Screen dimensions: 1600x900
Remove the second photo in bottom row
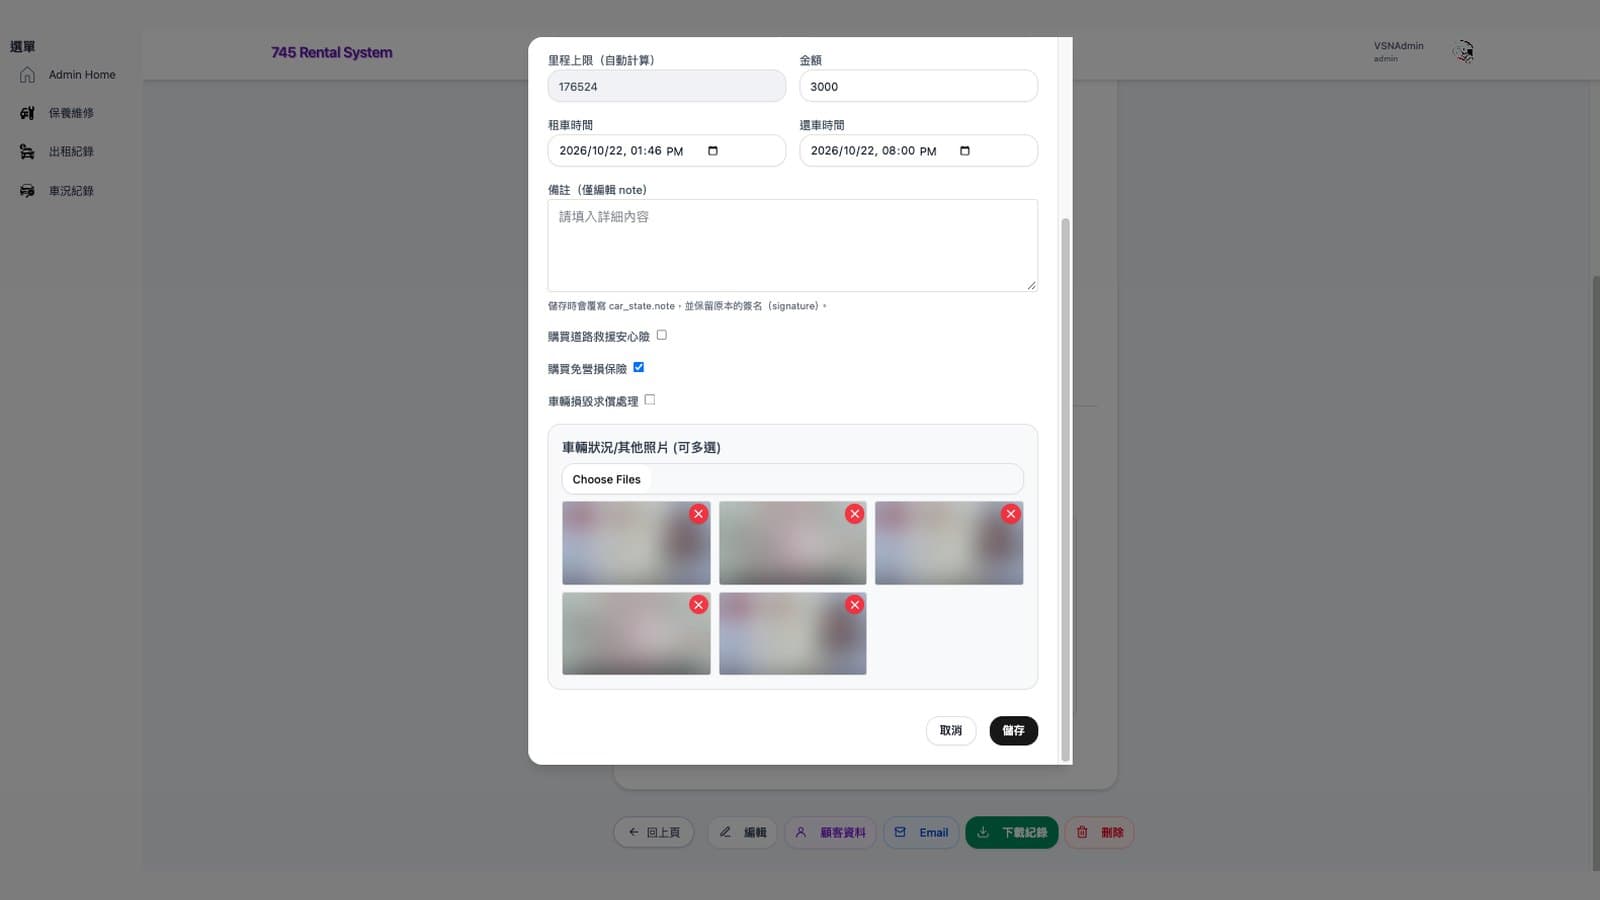pyautogui.click(x=854, y=605)
